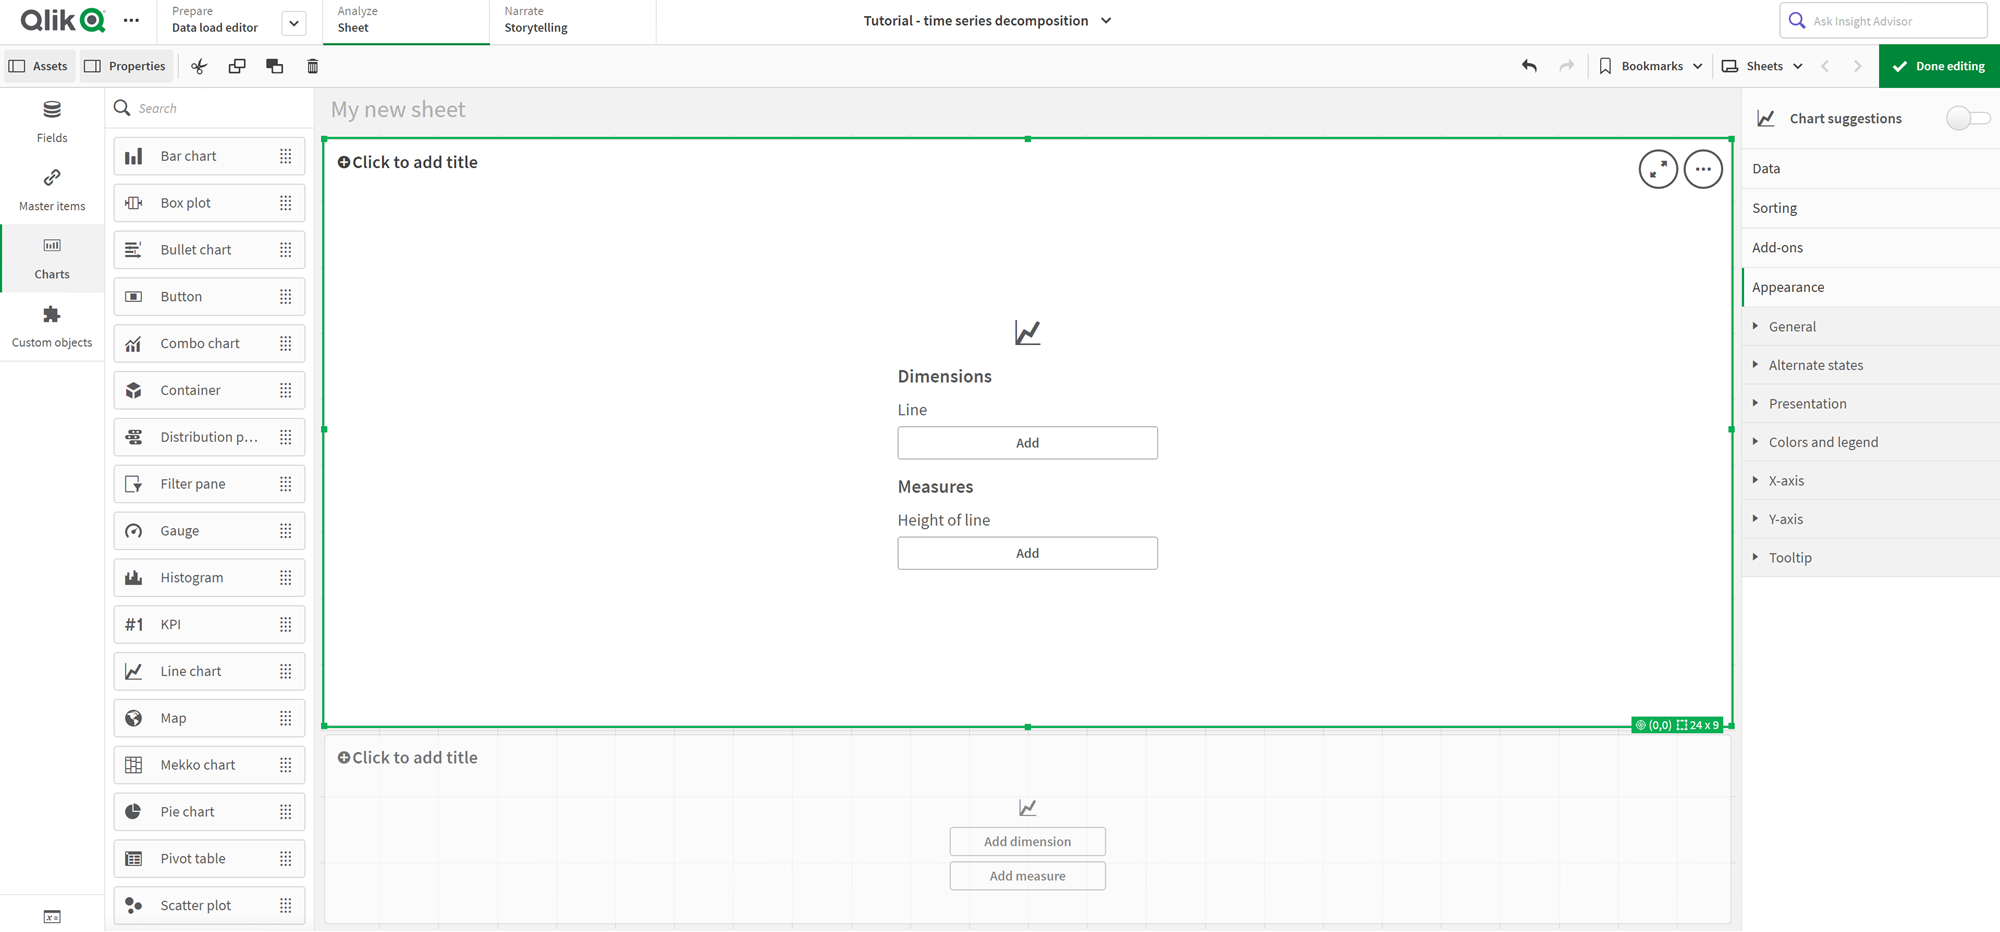Go to previous sheet arrow
This screenshot has height=932, width=2000.
coord(1825,66)
